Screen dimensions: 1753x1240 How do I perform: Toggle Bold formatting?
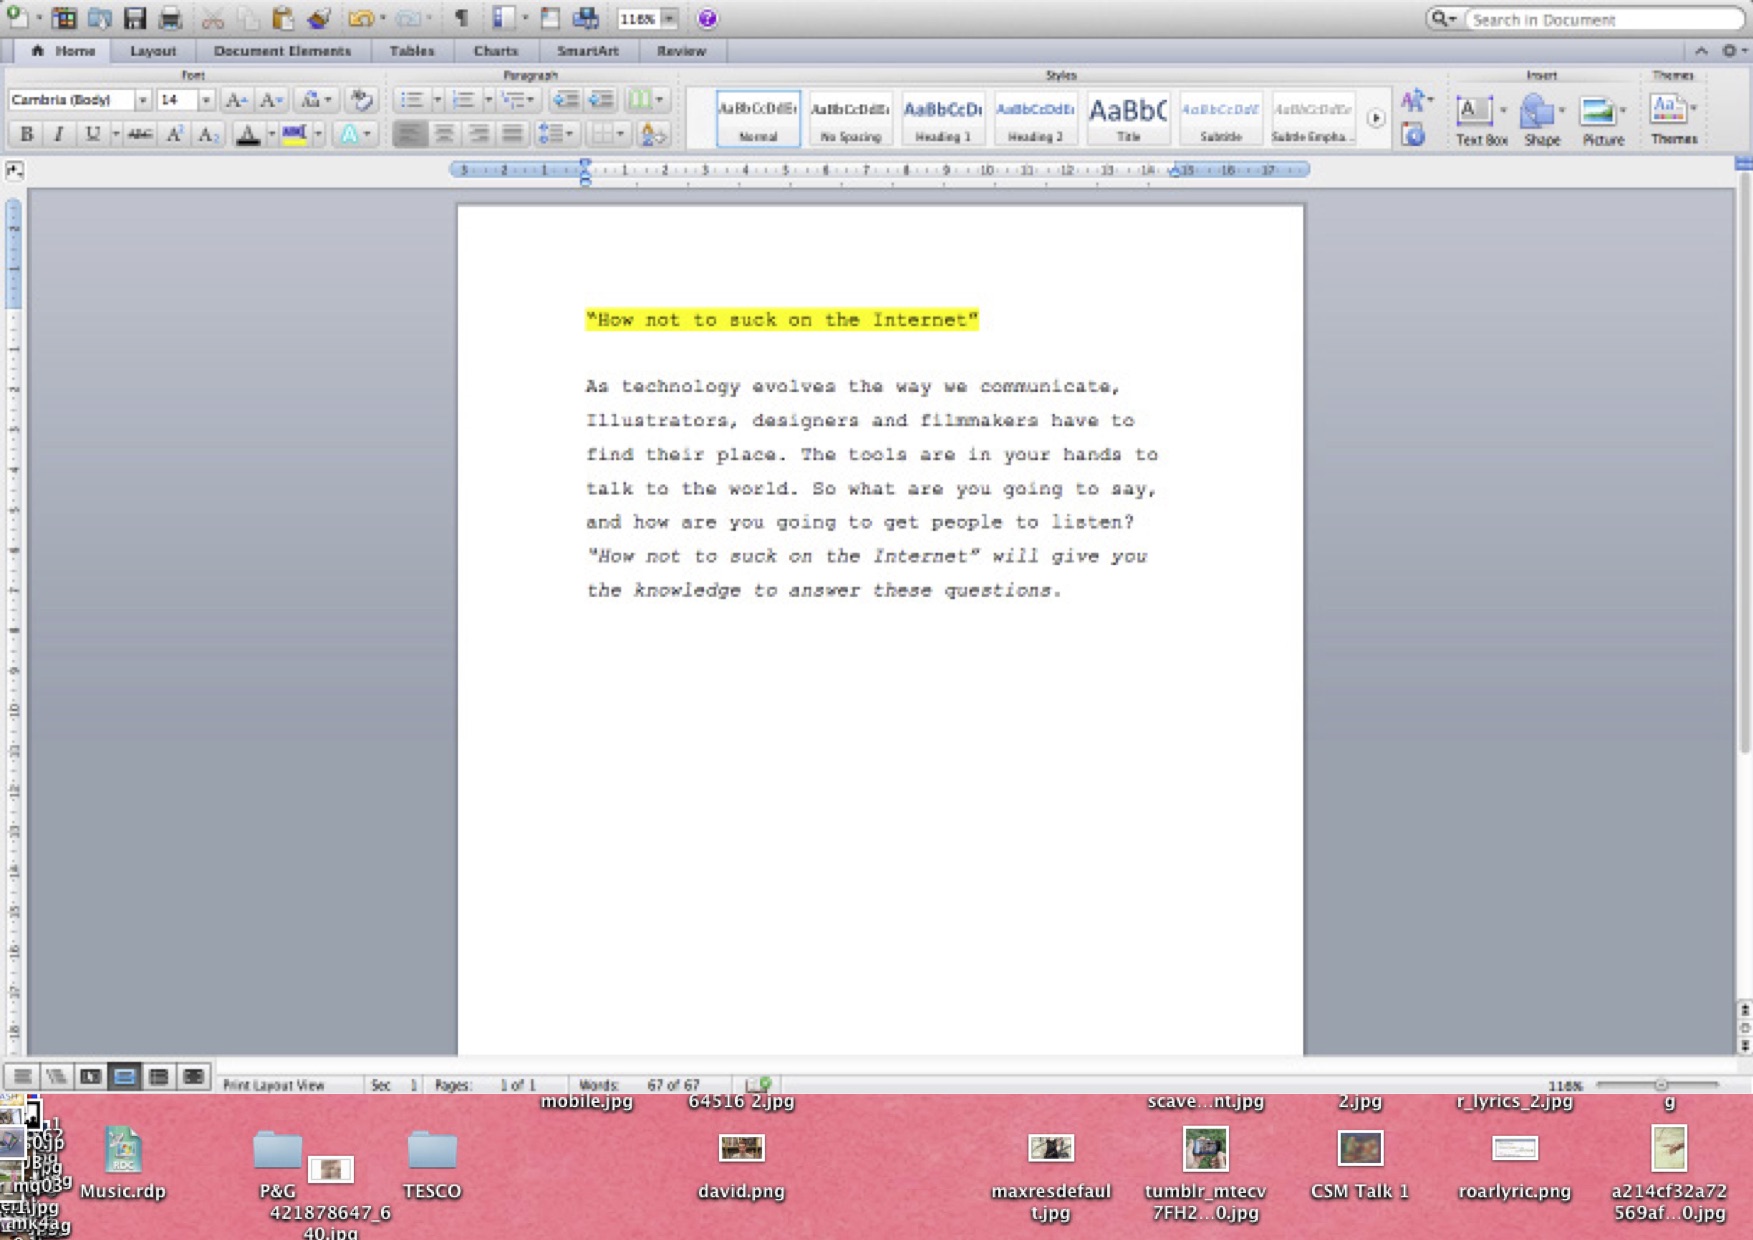[x=27, y=134]
